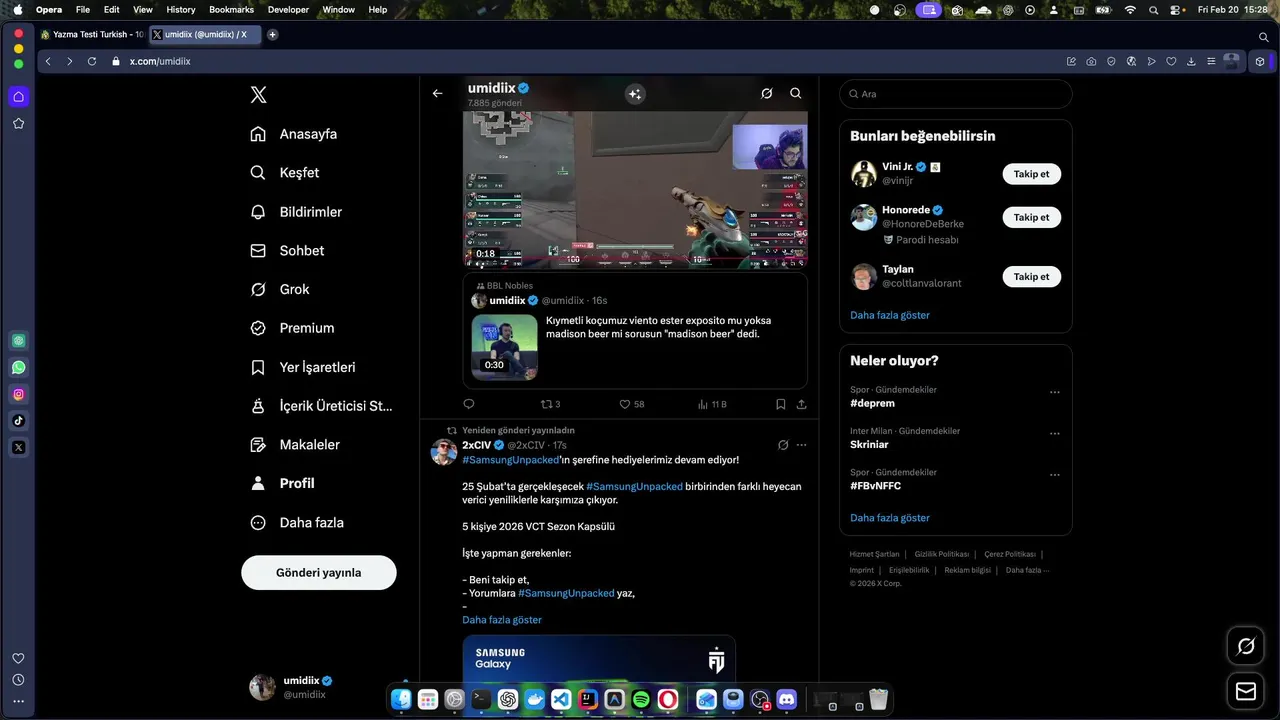Open more options on 2xCIV post
Viewport: 1280px width, 720px height.
pos(801,445)
